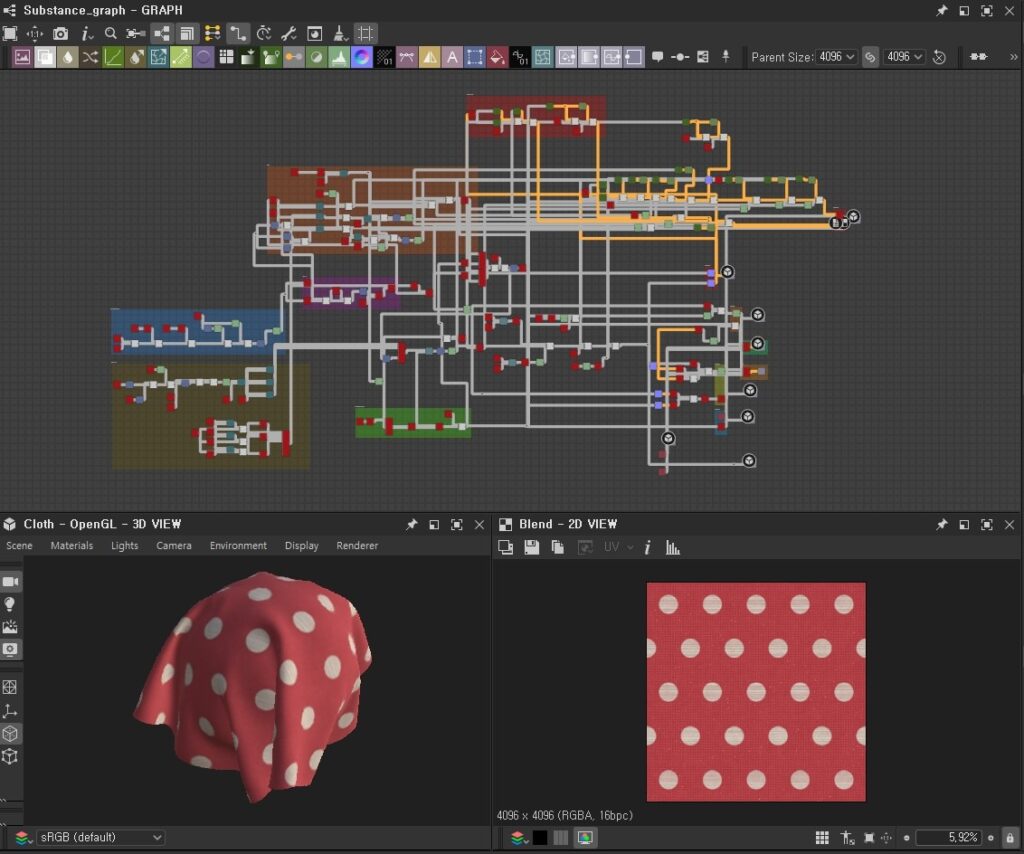The width and height of the screenshot is (1024, 854).
Task: Click the broom clean-up icon in graph toolbar
Action: (340, 33)
